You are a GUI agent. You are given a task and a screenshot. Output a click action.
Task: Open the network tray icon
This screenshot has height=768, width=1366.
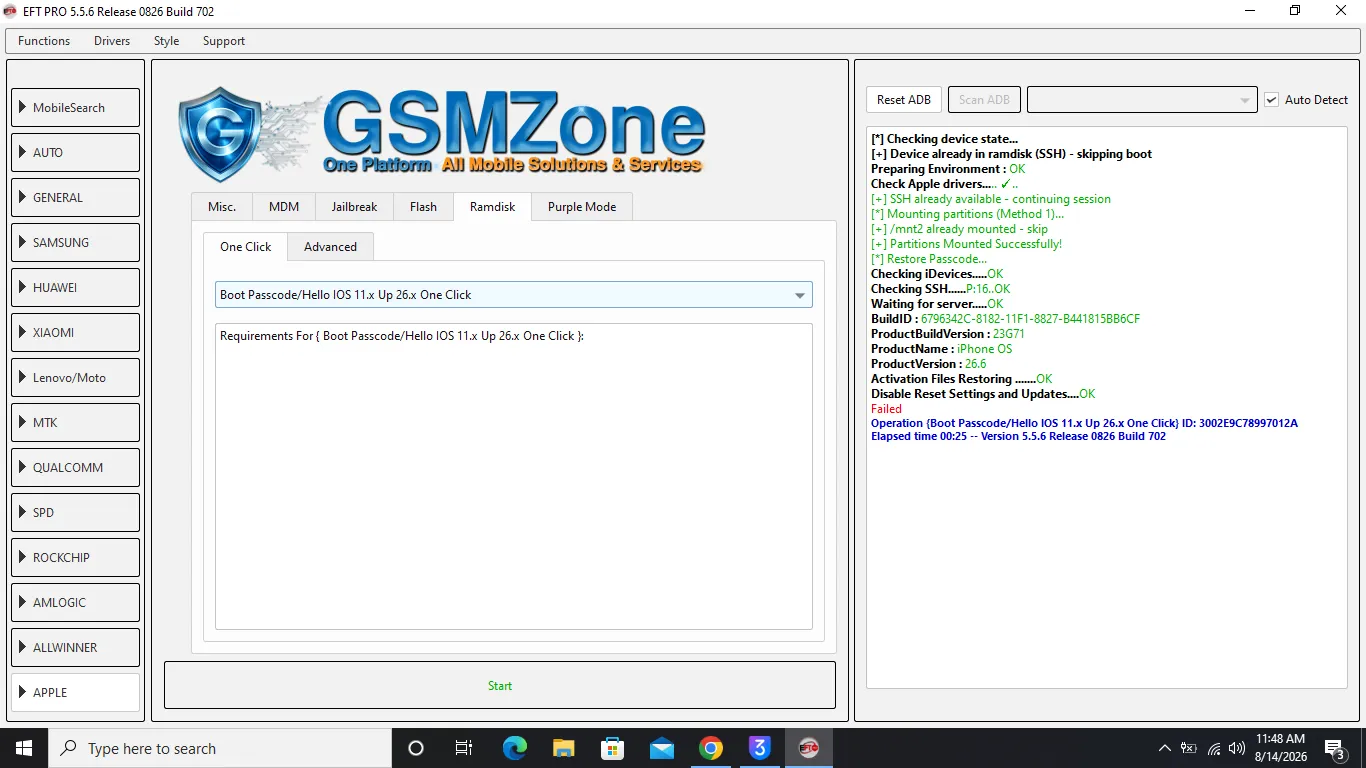click(1214, 748)
